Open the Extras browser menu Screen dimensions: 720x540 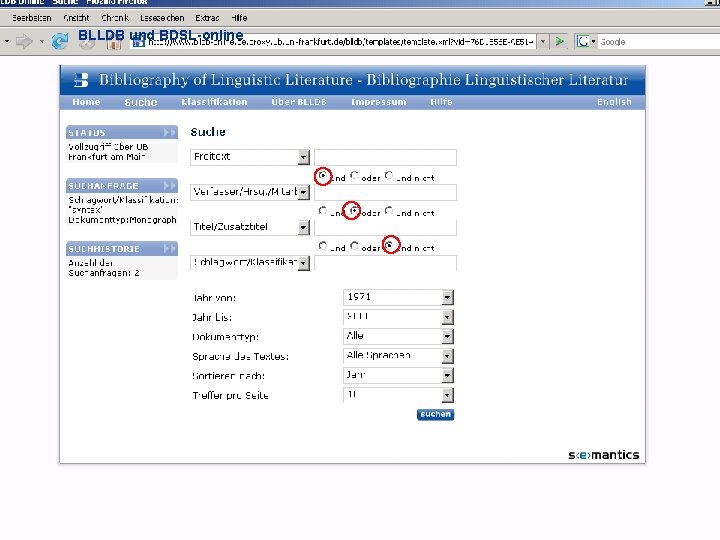coord(207,18)
